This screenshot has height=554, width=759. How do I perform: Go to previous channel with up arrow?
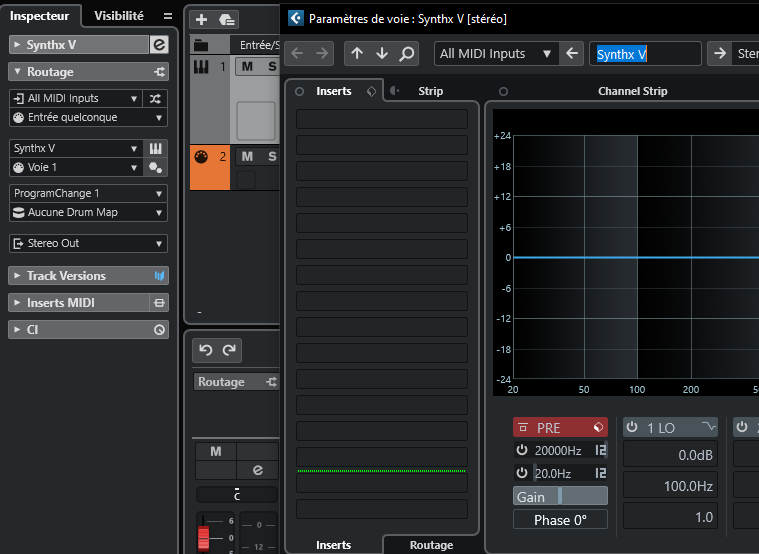pos(357,54)
